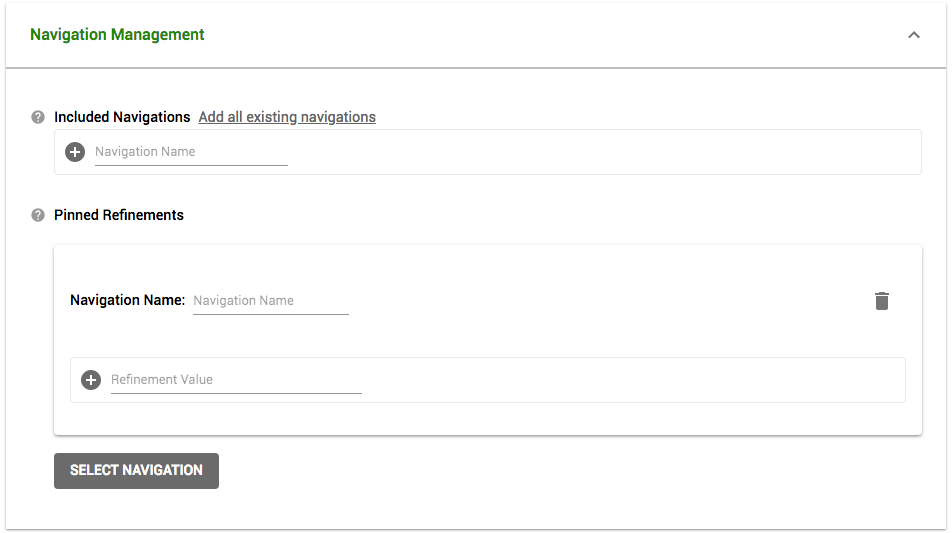952x533 pixels.
Task: Click the Navigation Management heading text
Action: pyautogui.click(x=117, y=35)
